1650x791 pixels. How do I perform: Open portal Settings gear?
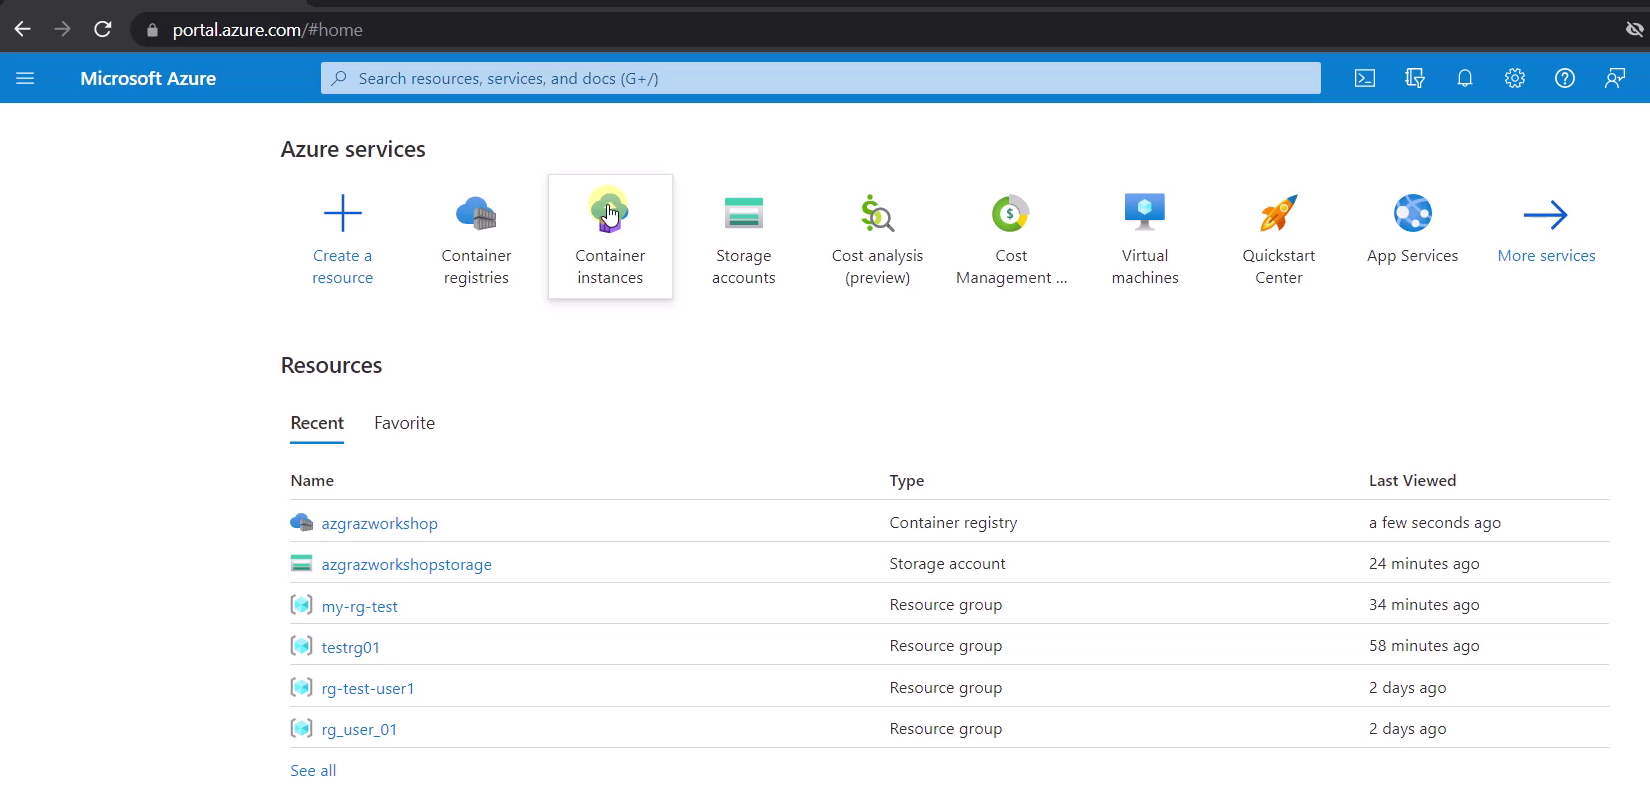[1515, 78]
